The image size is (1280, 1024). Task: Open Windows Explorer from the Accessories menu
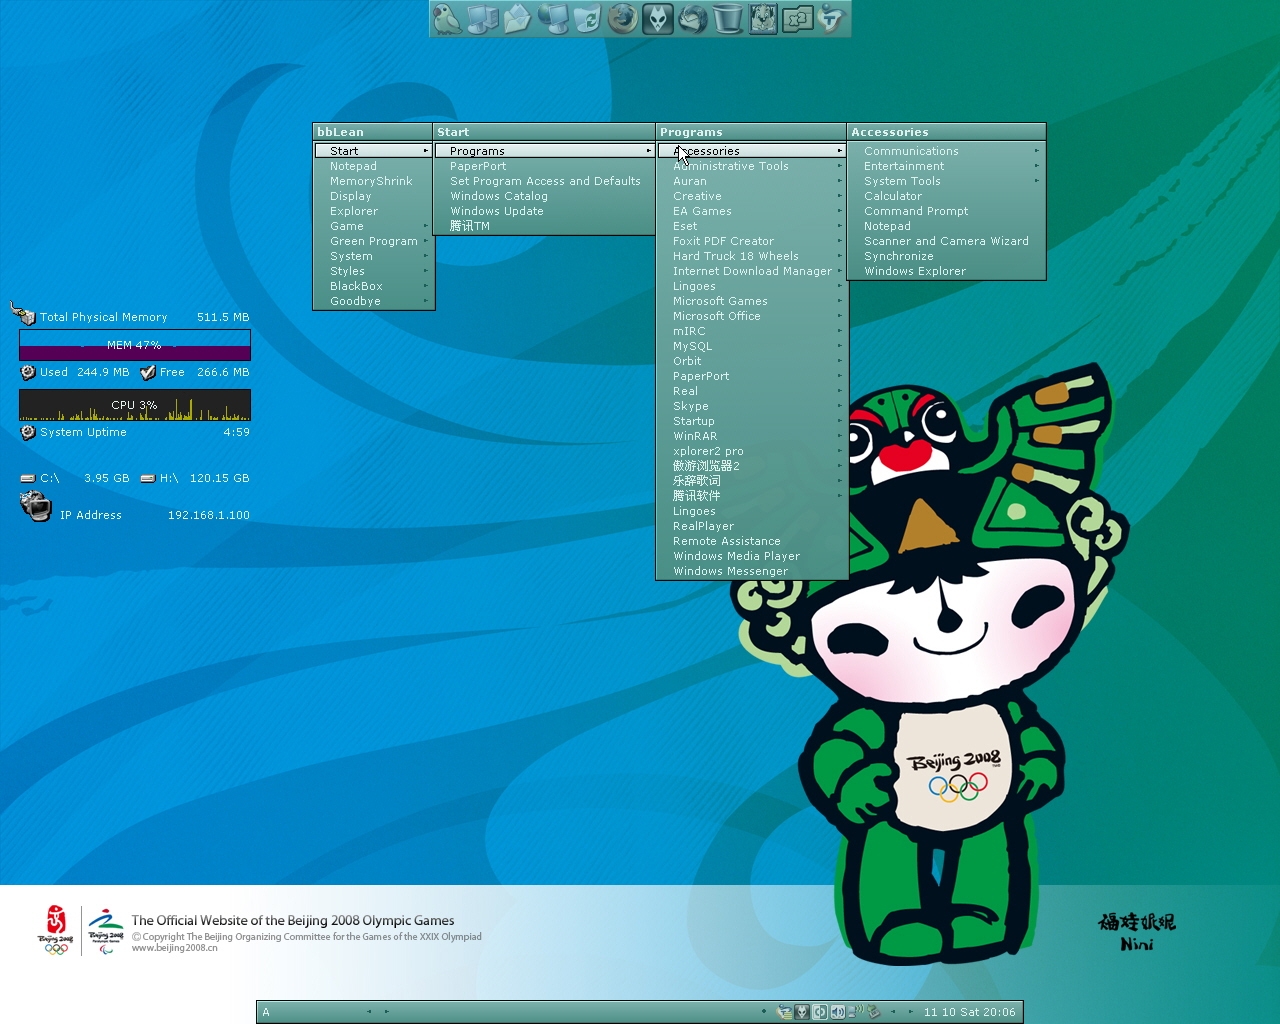point(946,271)
